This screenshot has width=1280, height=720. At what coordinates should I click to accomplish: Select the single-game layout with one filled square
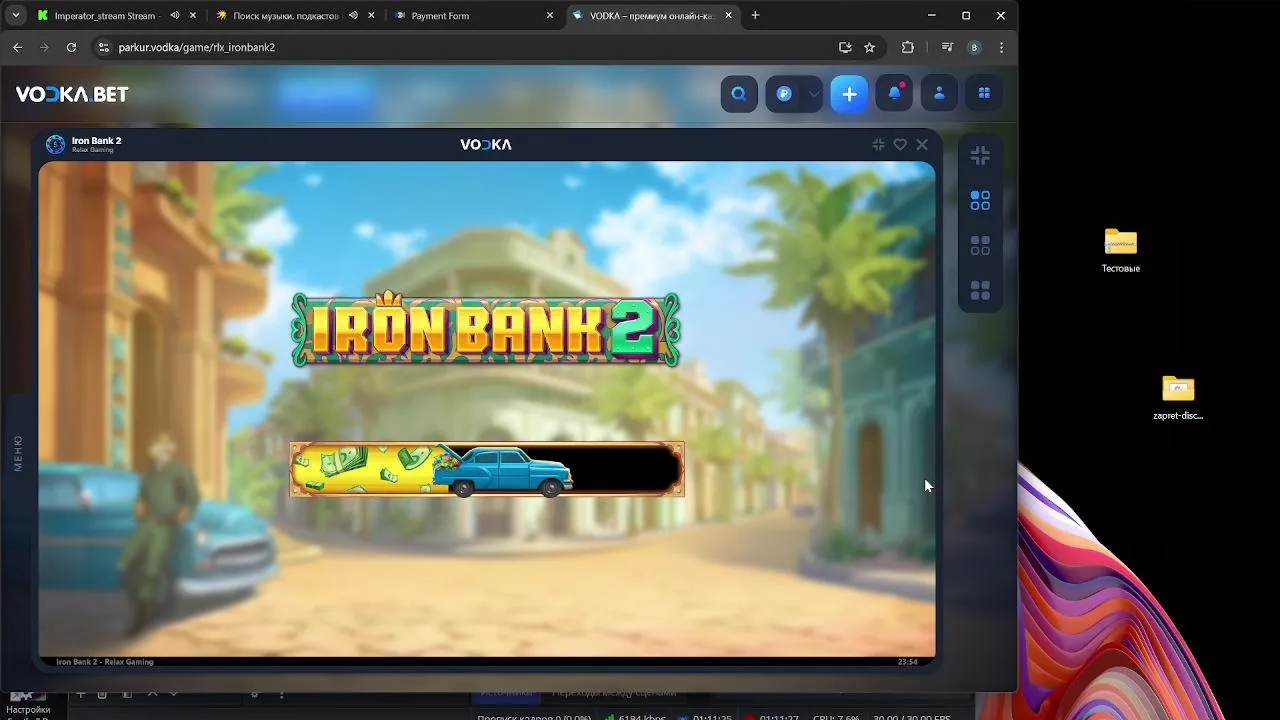tap(980, 201)
